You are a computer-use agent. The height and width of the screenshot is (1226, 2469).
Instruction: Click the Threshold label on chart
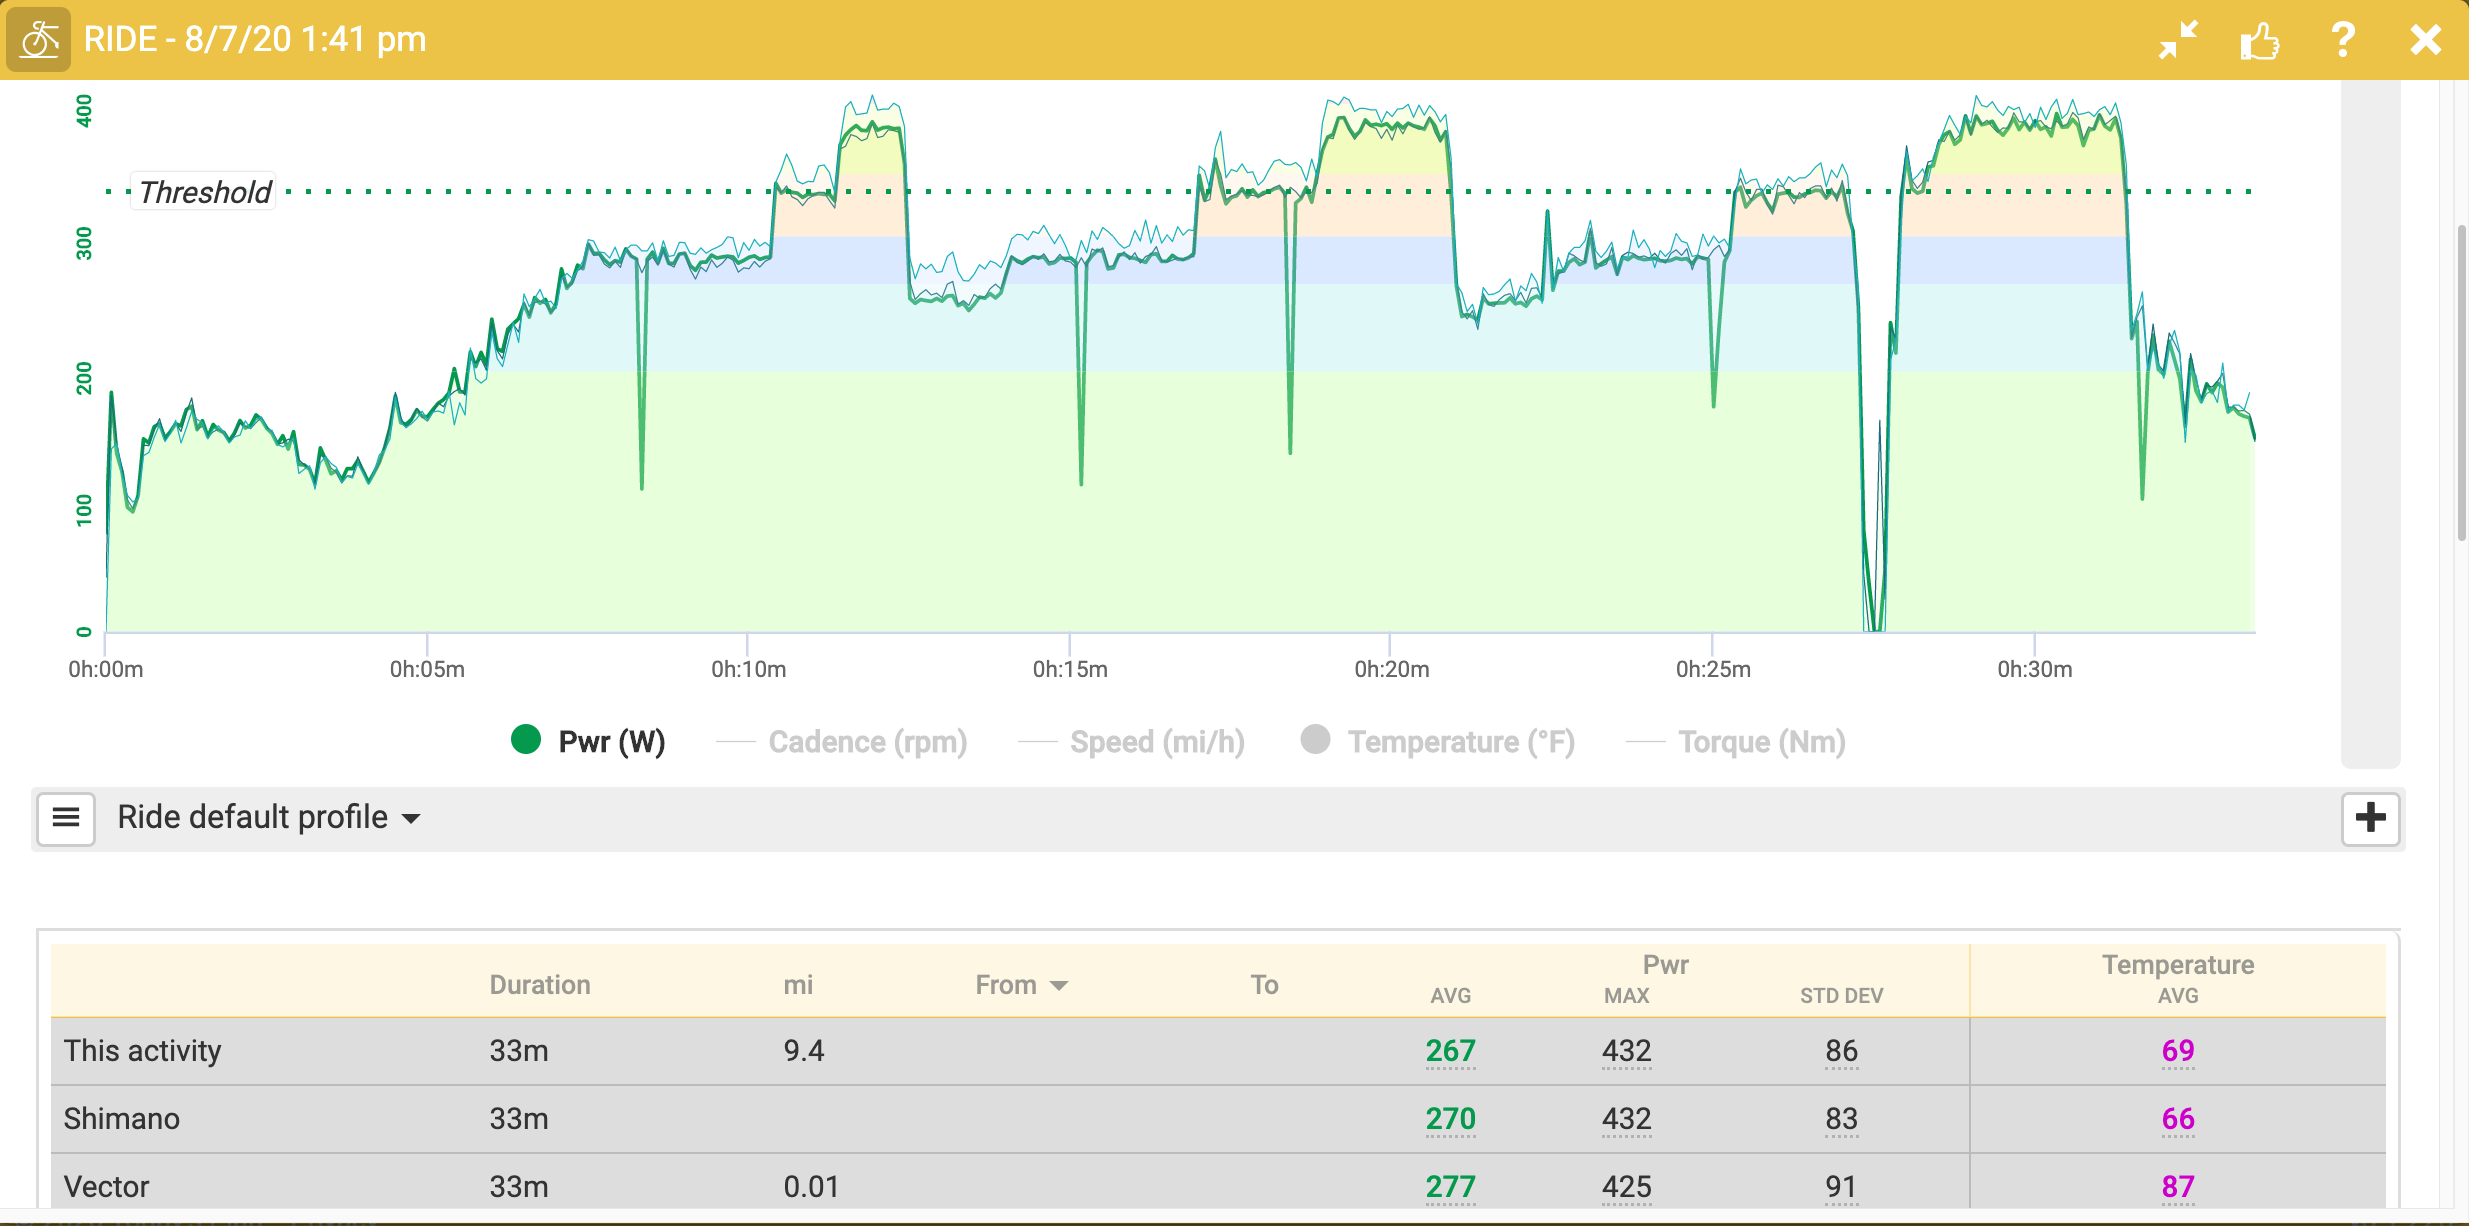205,192
